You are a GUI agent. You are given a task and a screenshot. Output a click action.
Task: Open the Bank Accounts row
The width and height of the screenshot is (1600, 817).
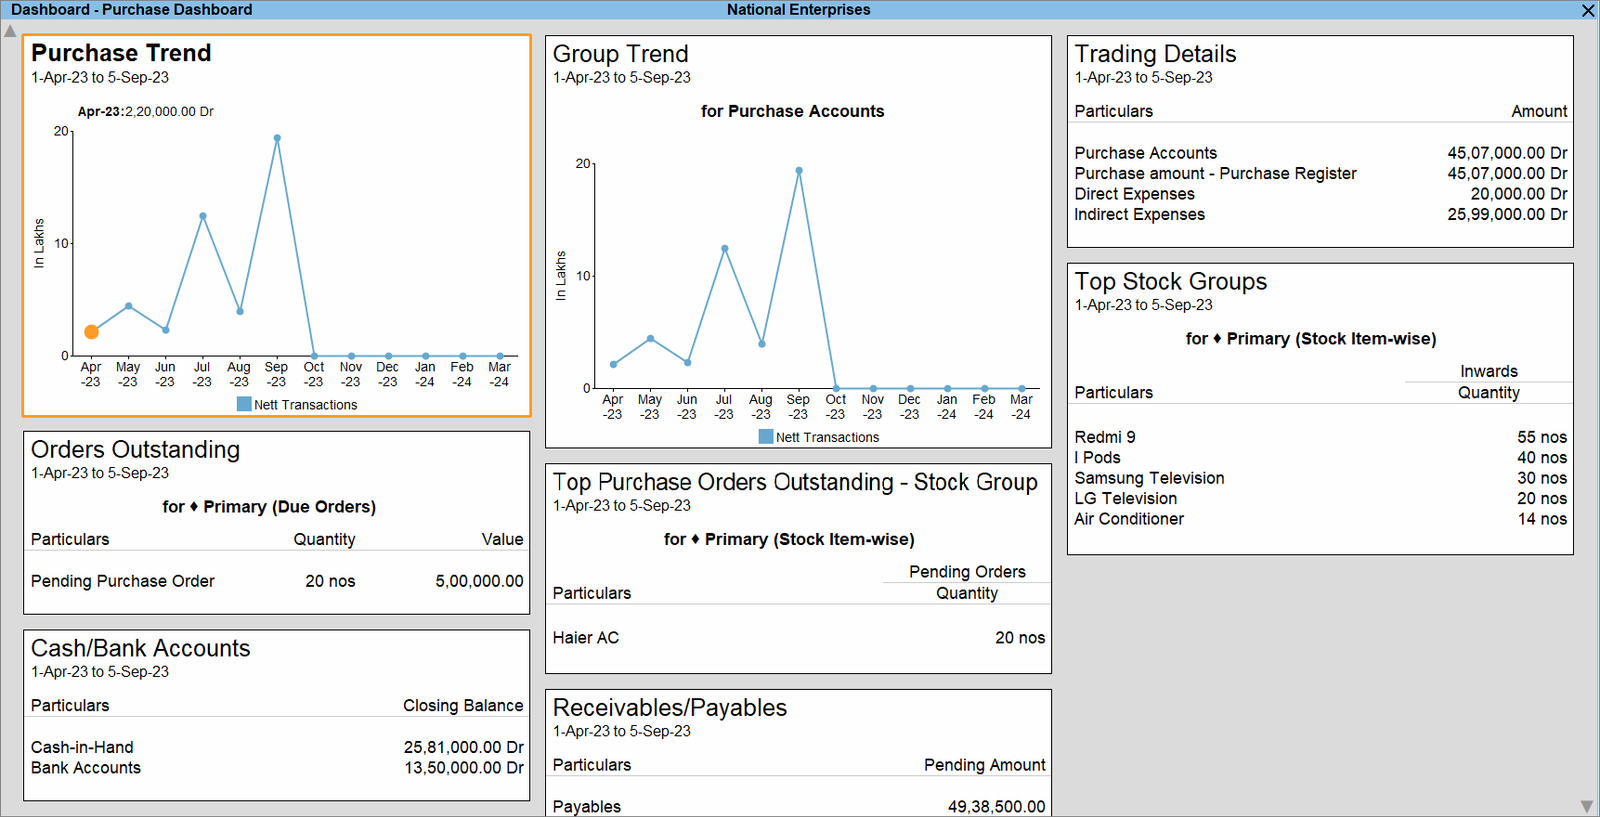pyautogui.click(x=277, y=768)
